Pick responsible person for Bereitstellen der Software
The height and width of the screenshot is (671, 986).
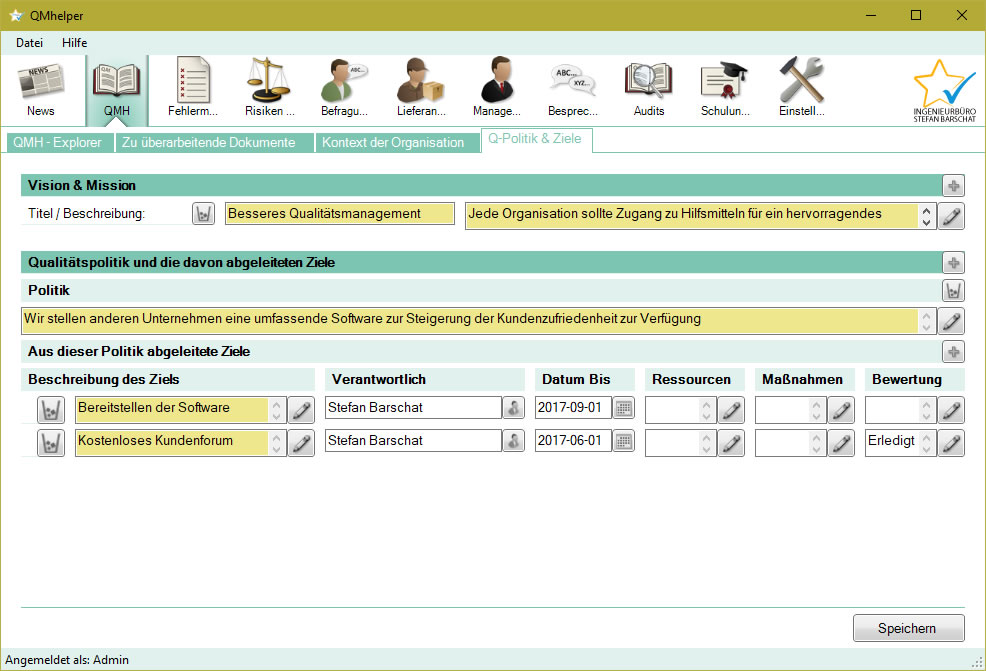click(513, 409)
